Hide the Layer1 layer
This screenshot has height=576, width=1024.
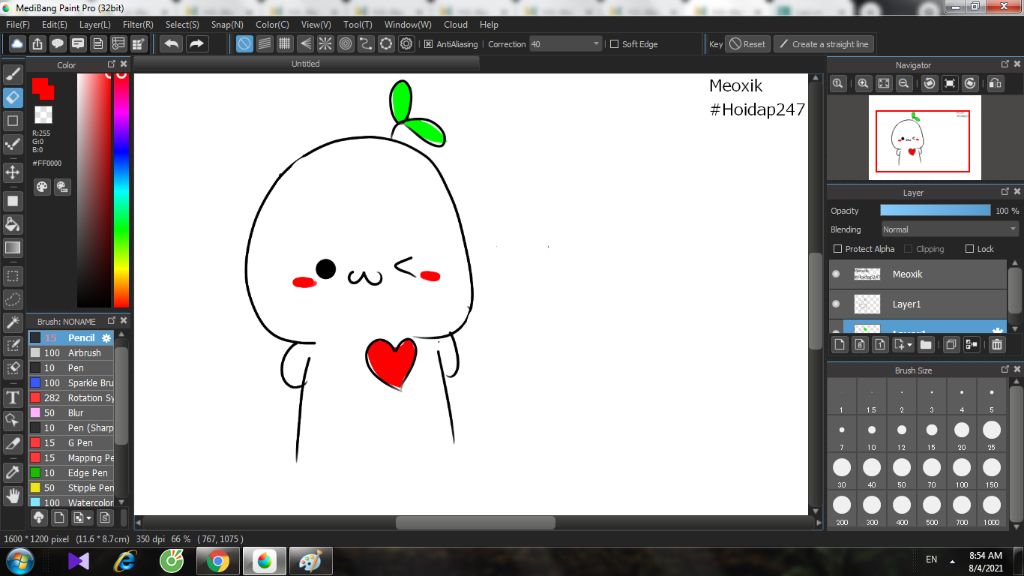click(836, 304)
